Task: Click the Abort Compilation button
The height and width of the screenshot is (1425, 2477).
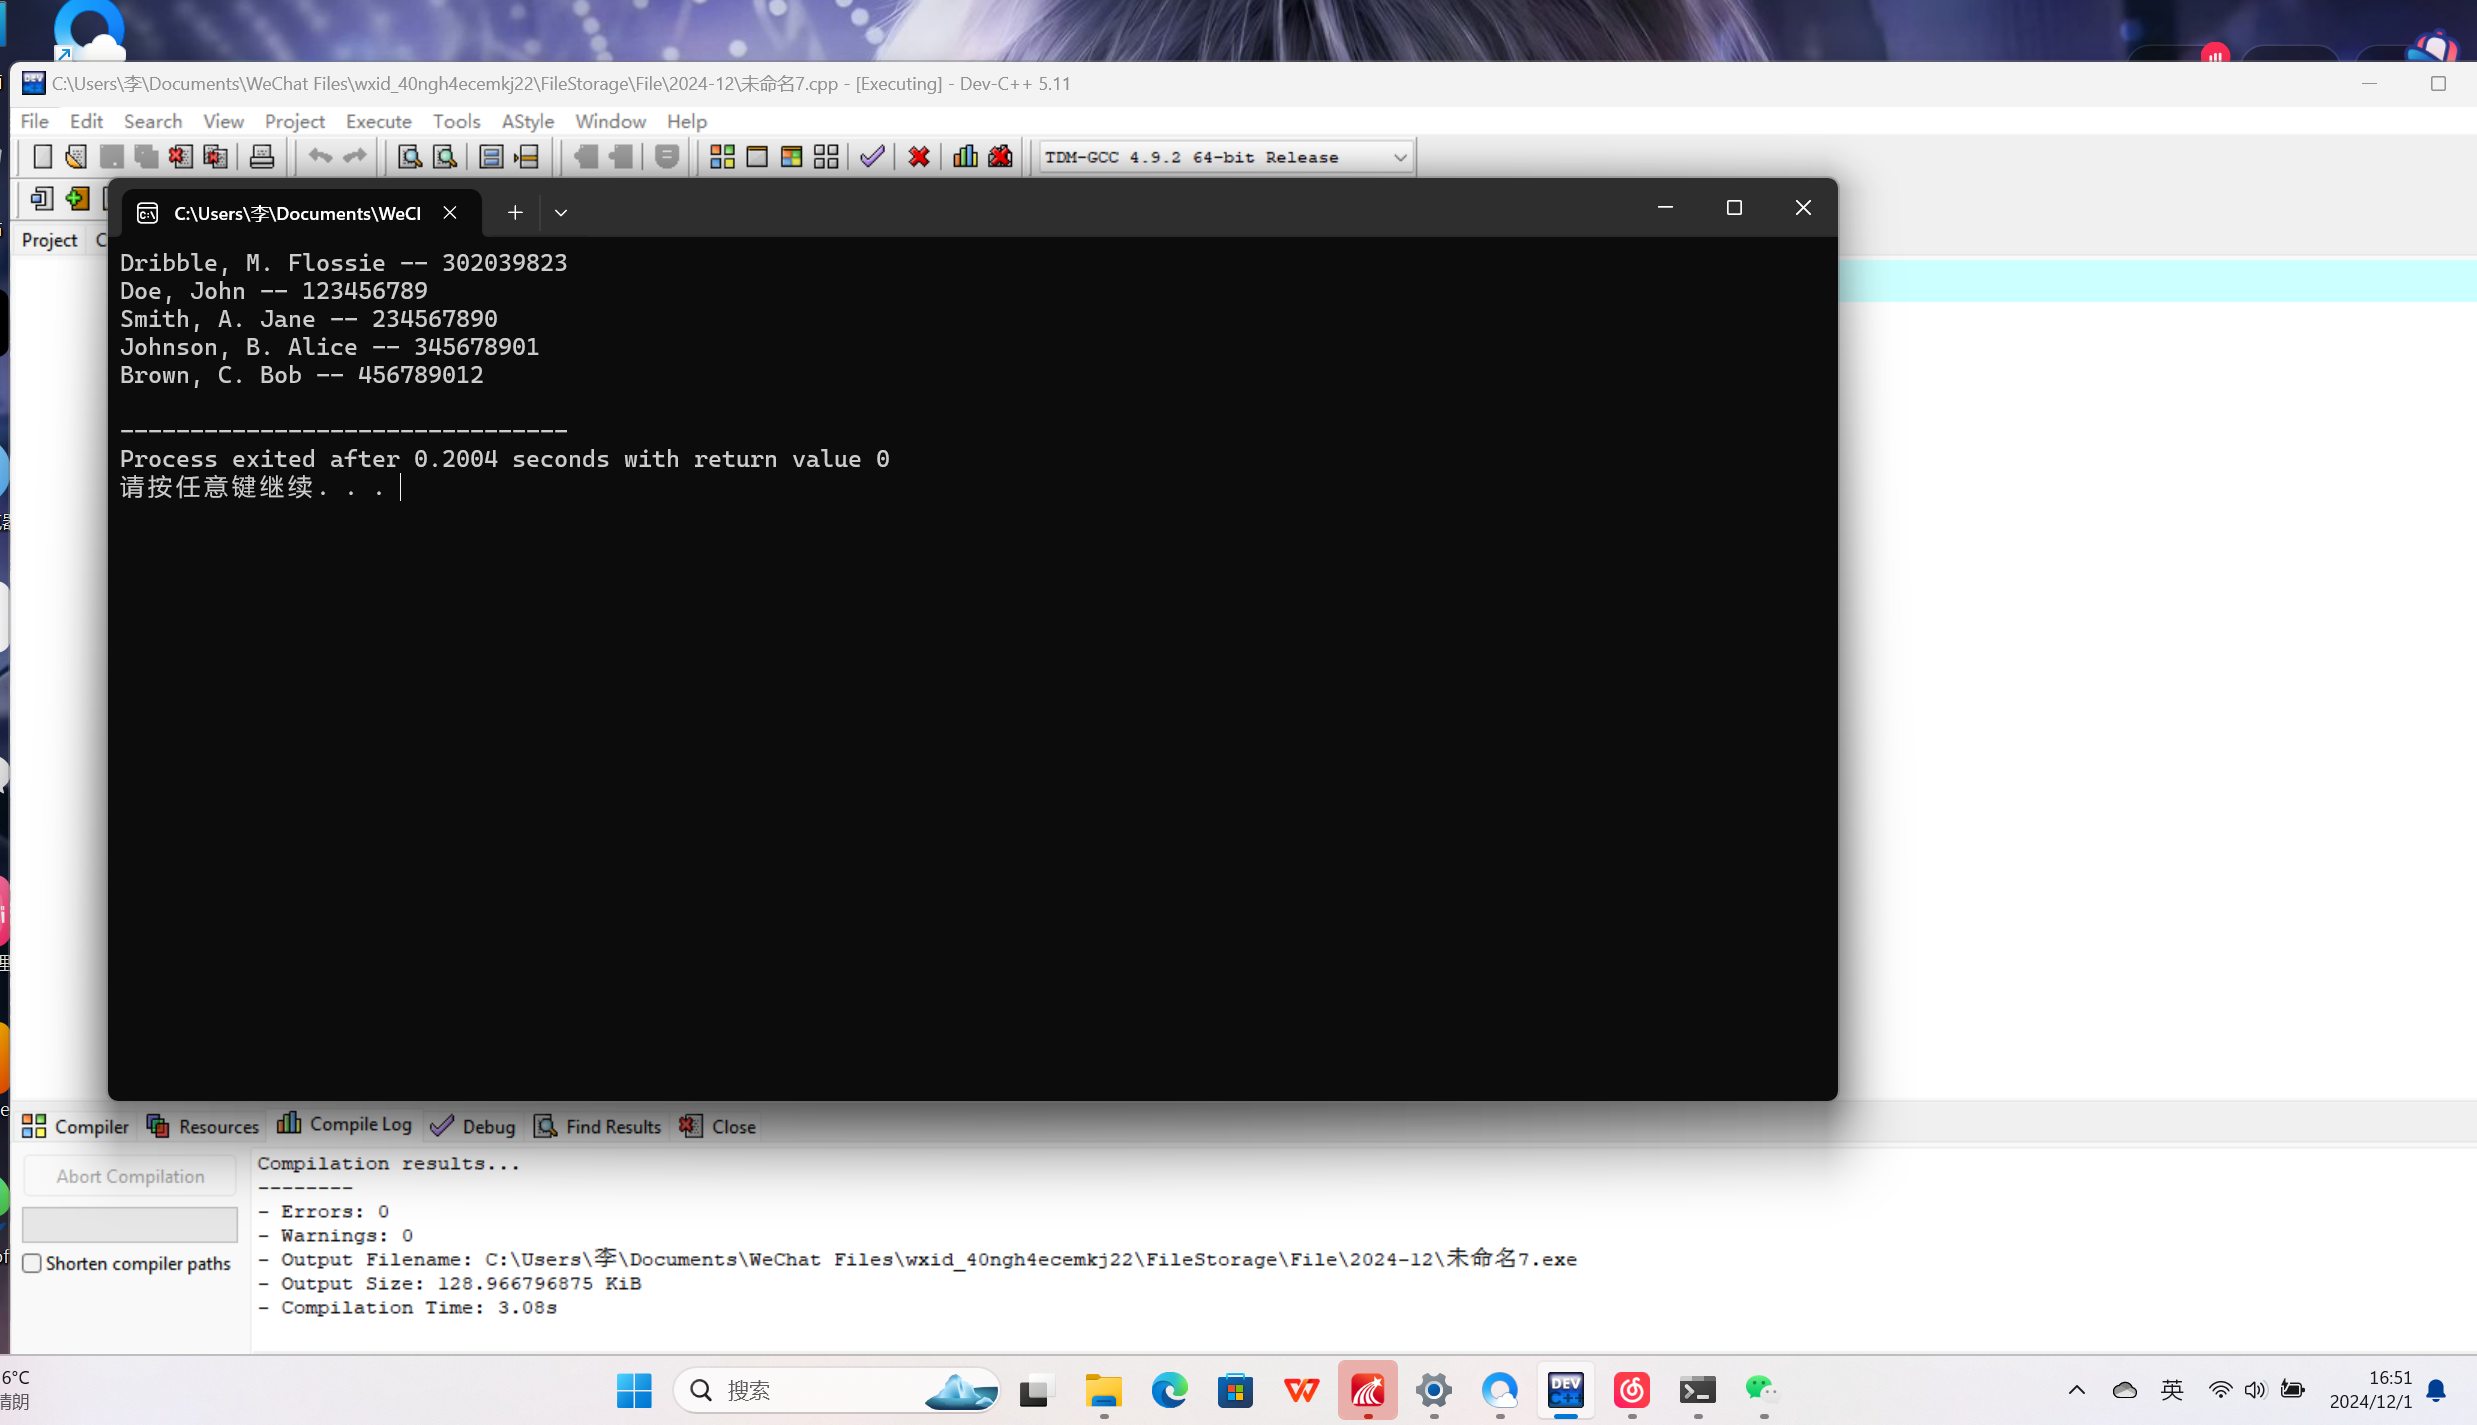Action: click(130, 1176)
